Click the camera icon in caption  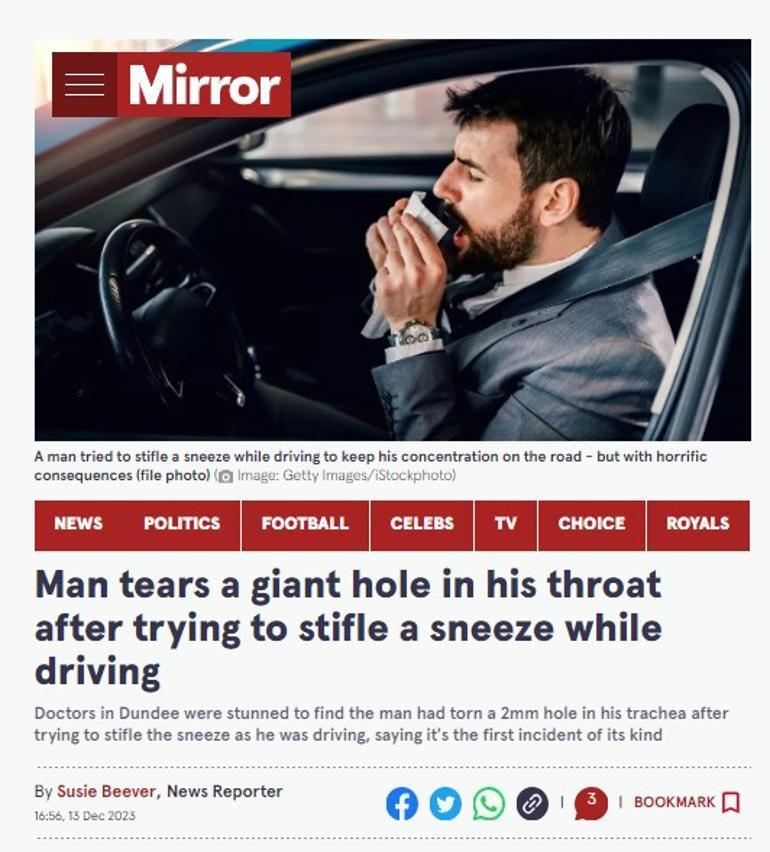[x=224, y=476]
